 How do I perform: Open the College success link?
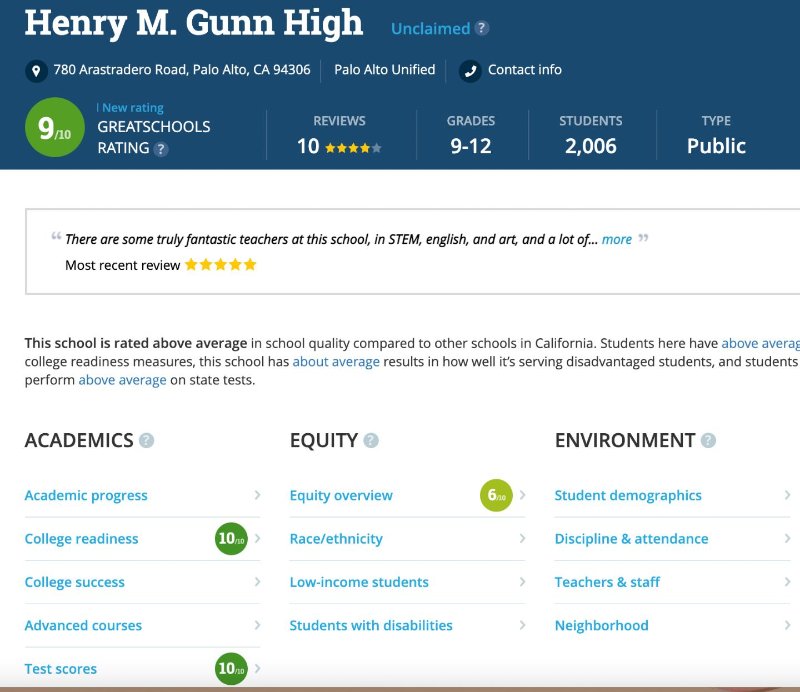tap(74, 582)
